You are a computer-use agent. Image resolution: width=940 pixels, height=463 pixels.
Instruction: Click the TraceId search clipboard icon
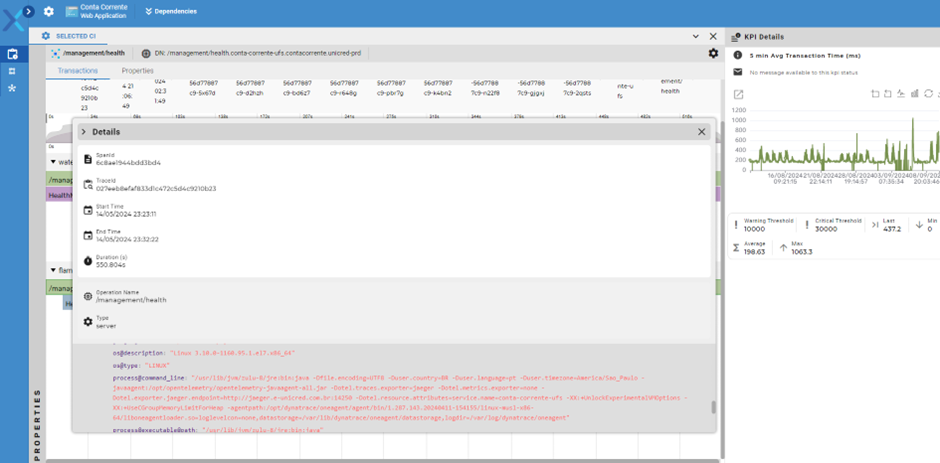[x=88, y=185]
